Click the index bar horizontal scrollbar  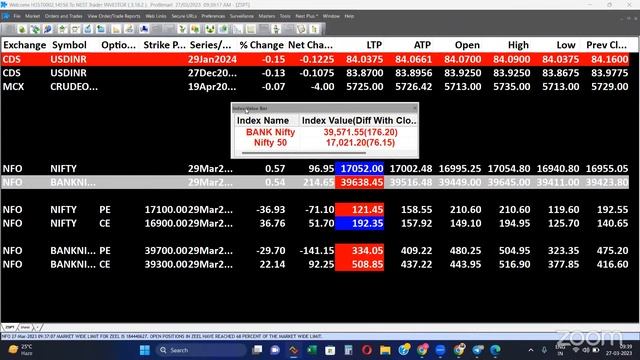click(304, 153)
